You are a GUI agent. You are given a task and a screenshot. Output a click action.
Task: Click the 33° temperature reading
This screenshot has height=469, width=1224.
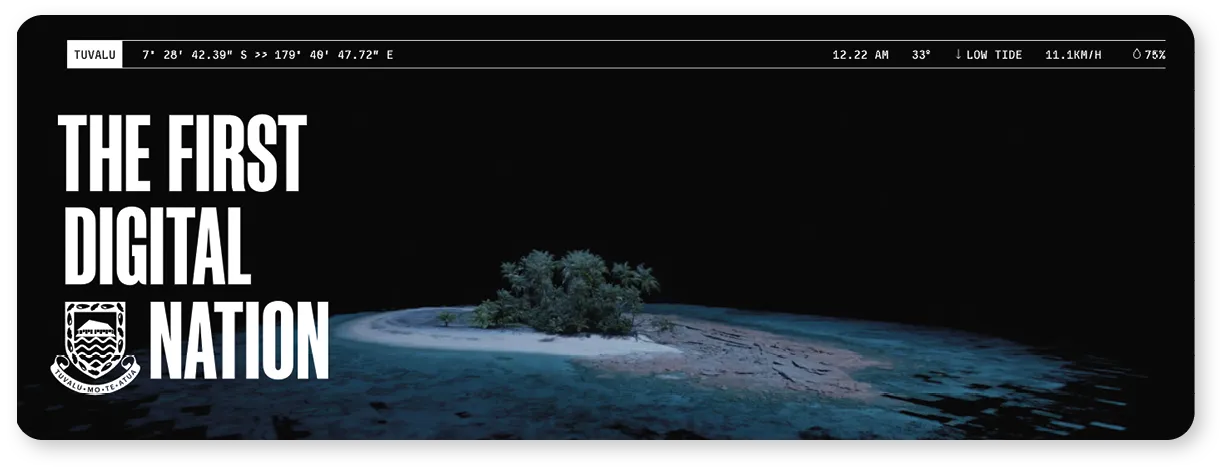(x=921, y=55)
